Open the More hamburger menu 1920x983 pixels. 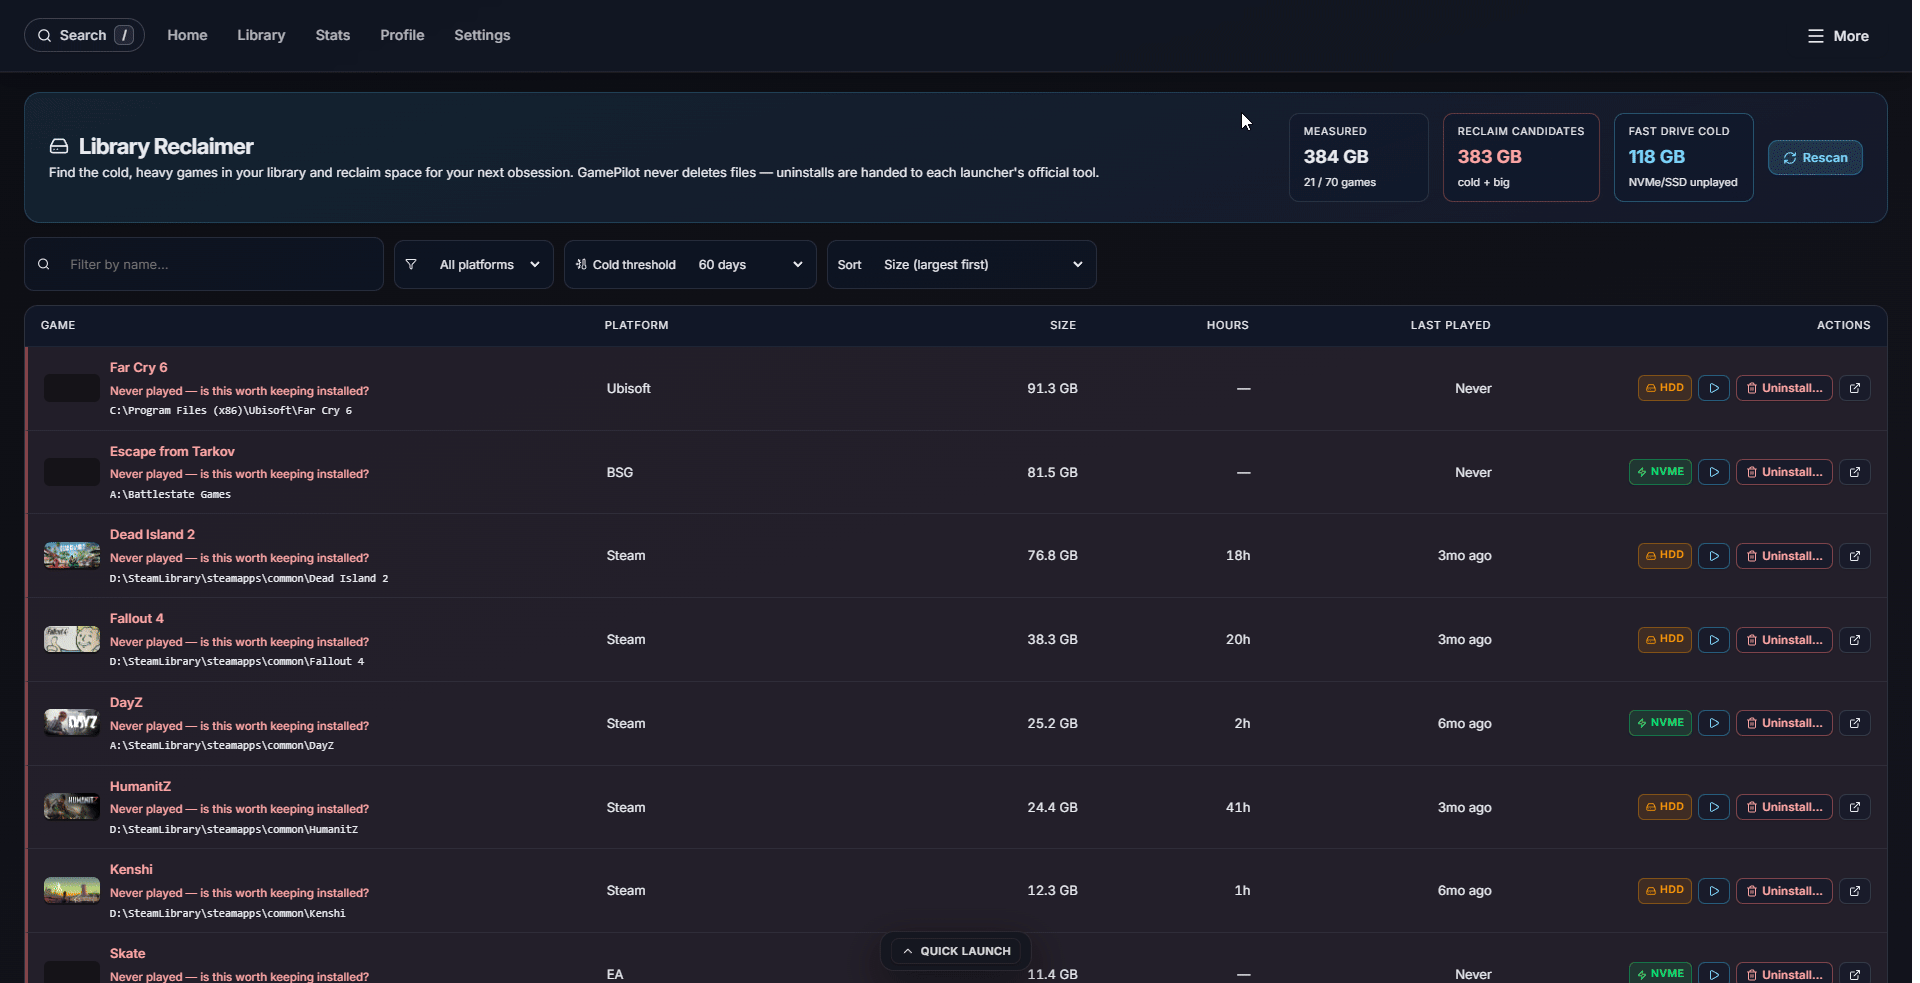1838,36
